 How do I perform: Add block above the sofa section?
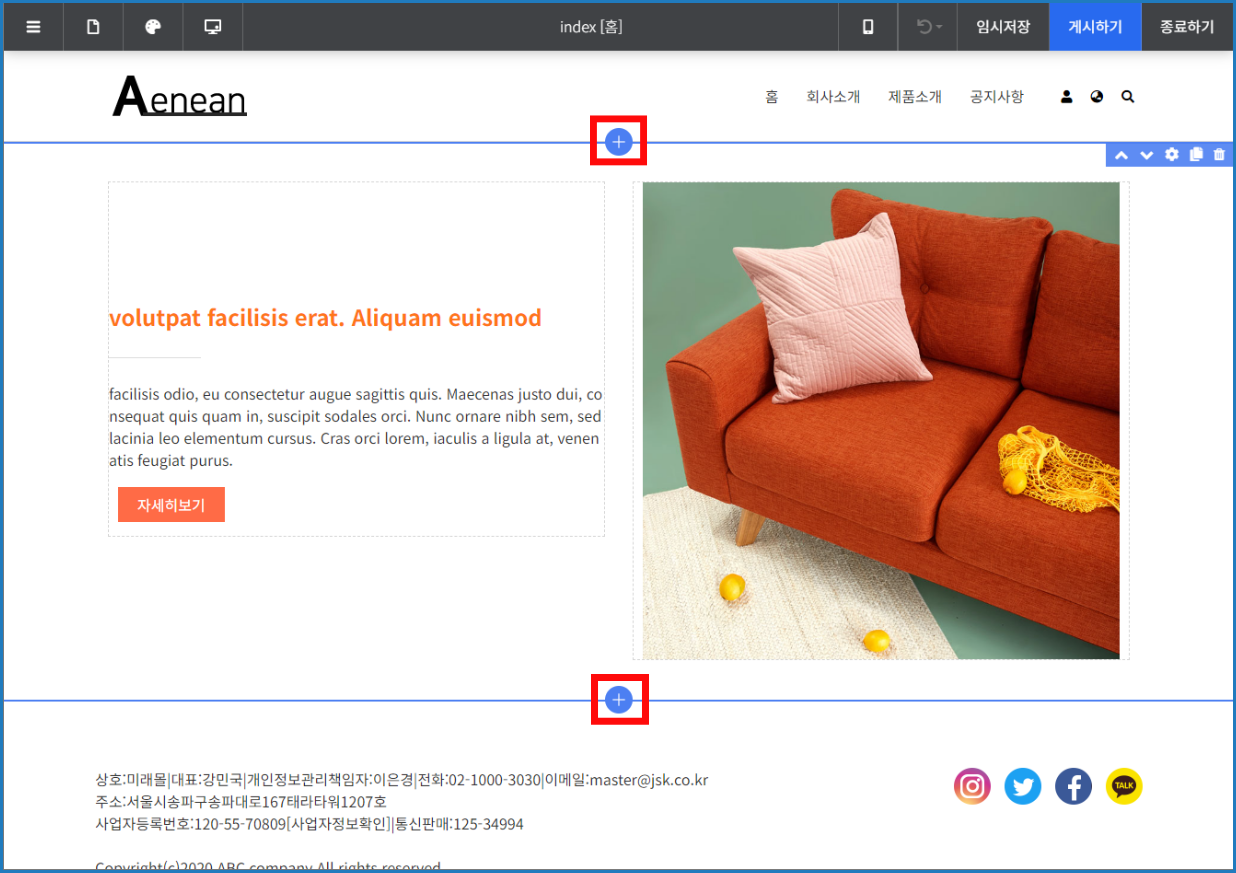click(x=619, y=142)
